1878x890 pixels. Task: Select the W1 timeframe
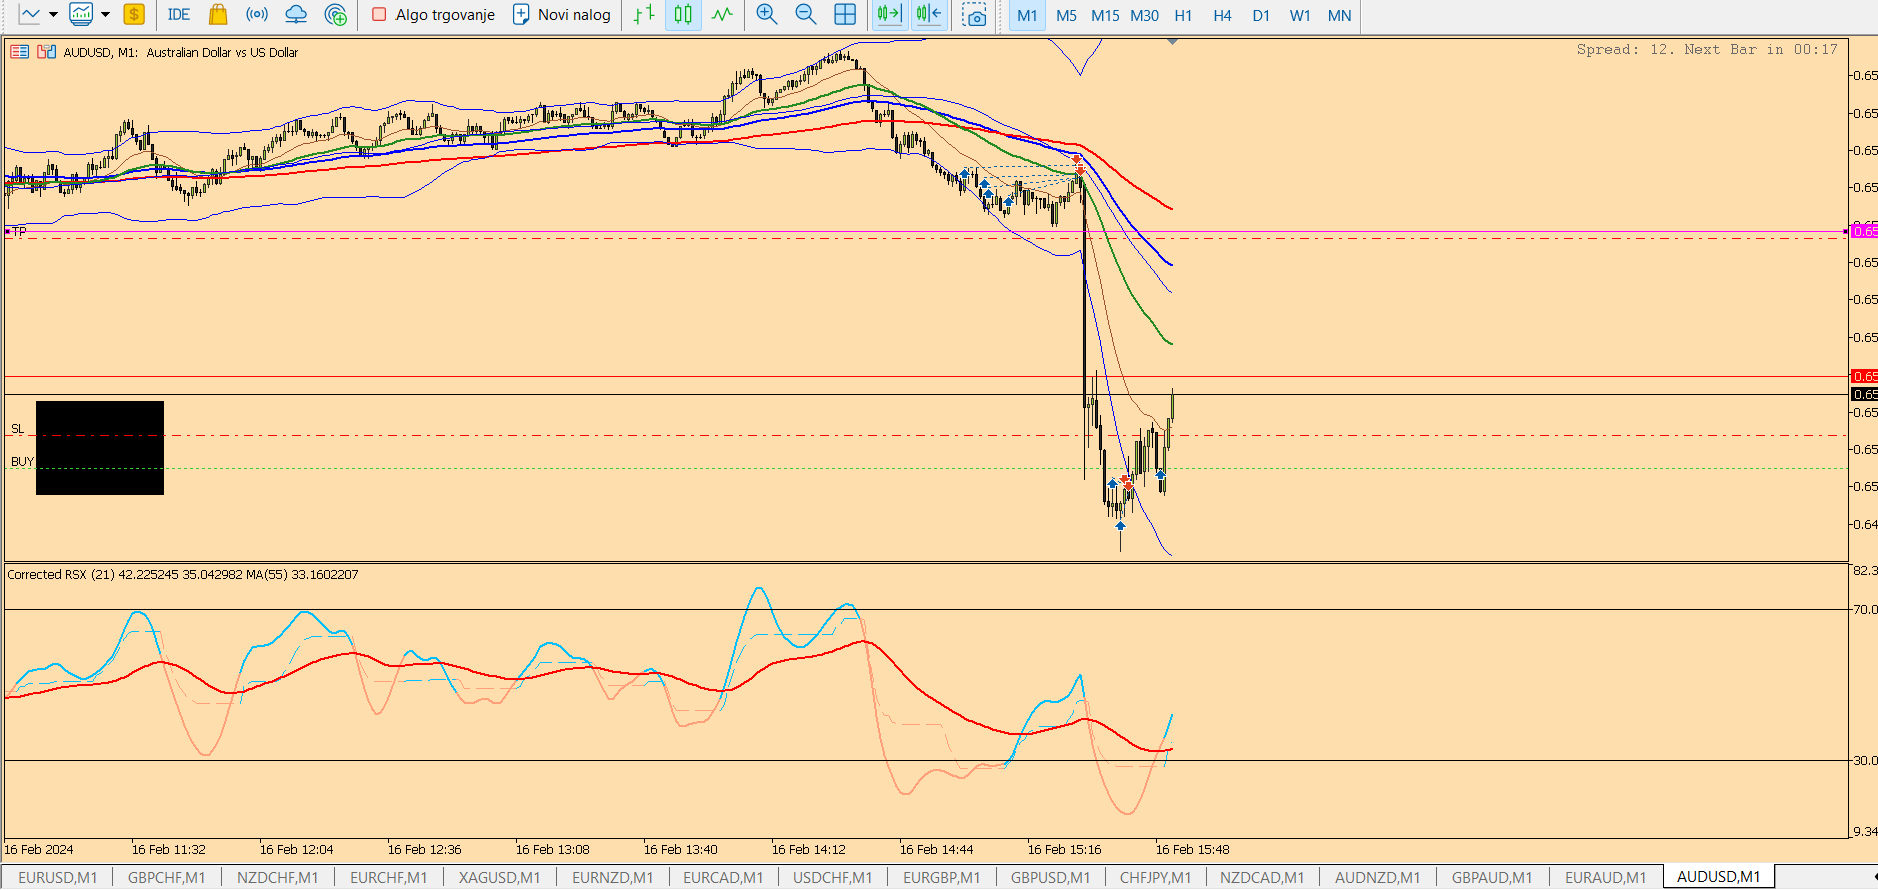tap(1300, 15)
